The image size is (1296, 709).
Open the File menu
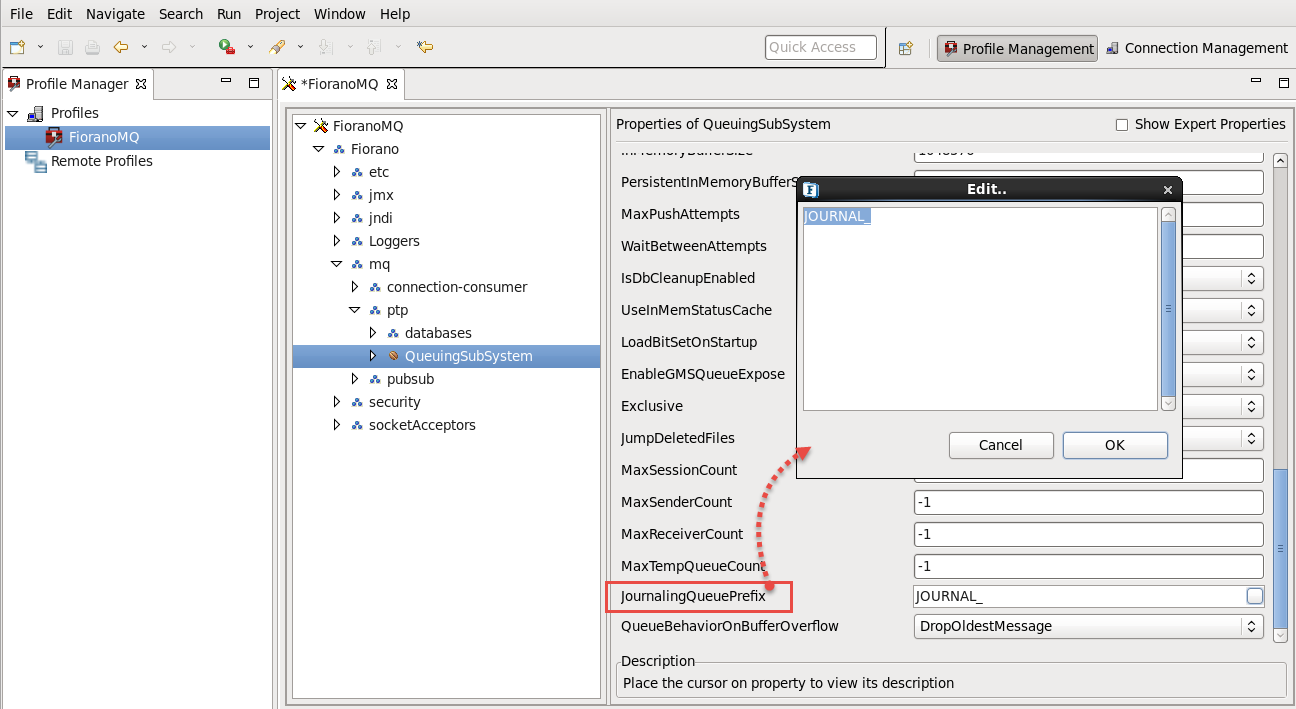21,14
